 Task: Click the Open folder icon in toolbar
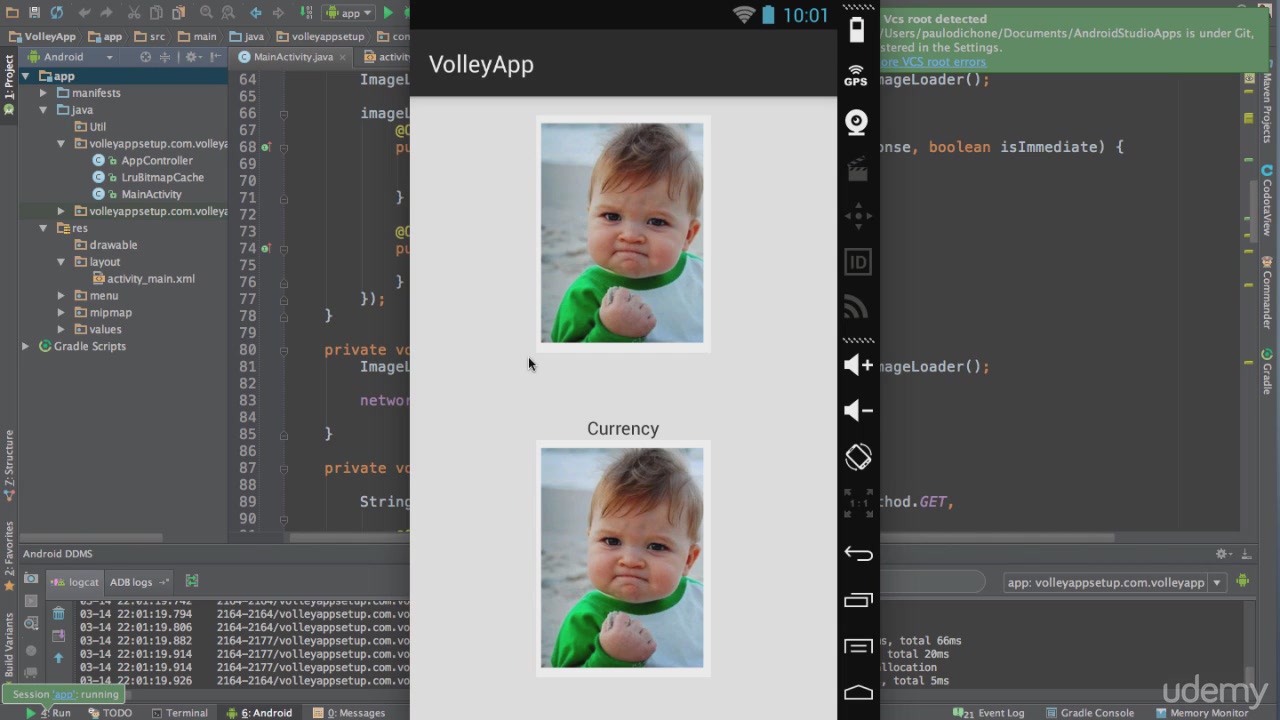(13, 13)
